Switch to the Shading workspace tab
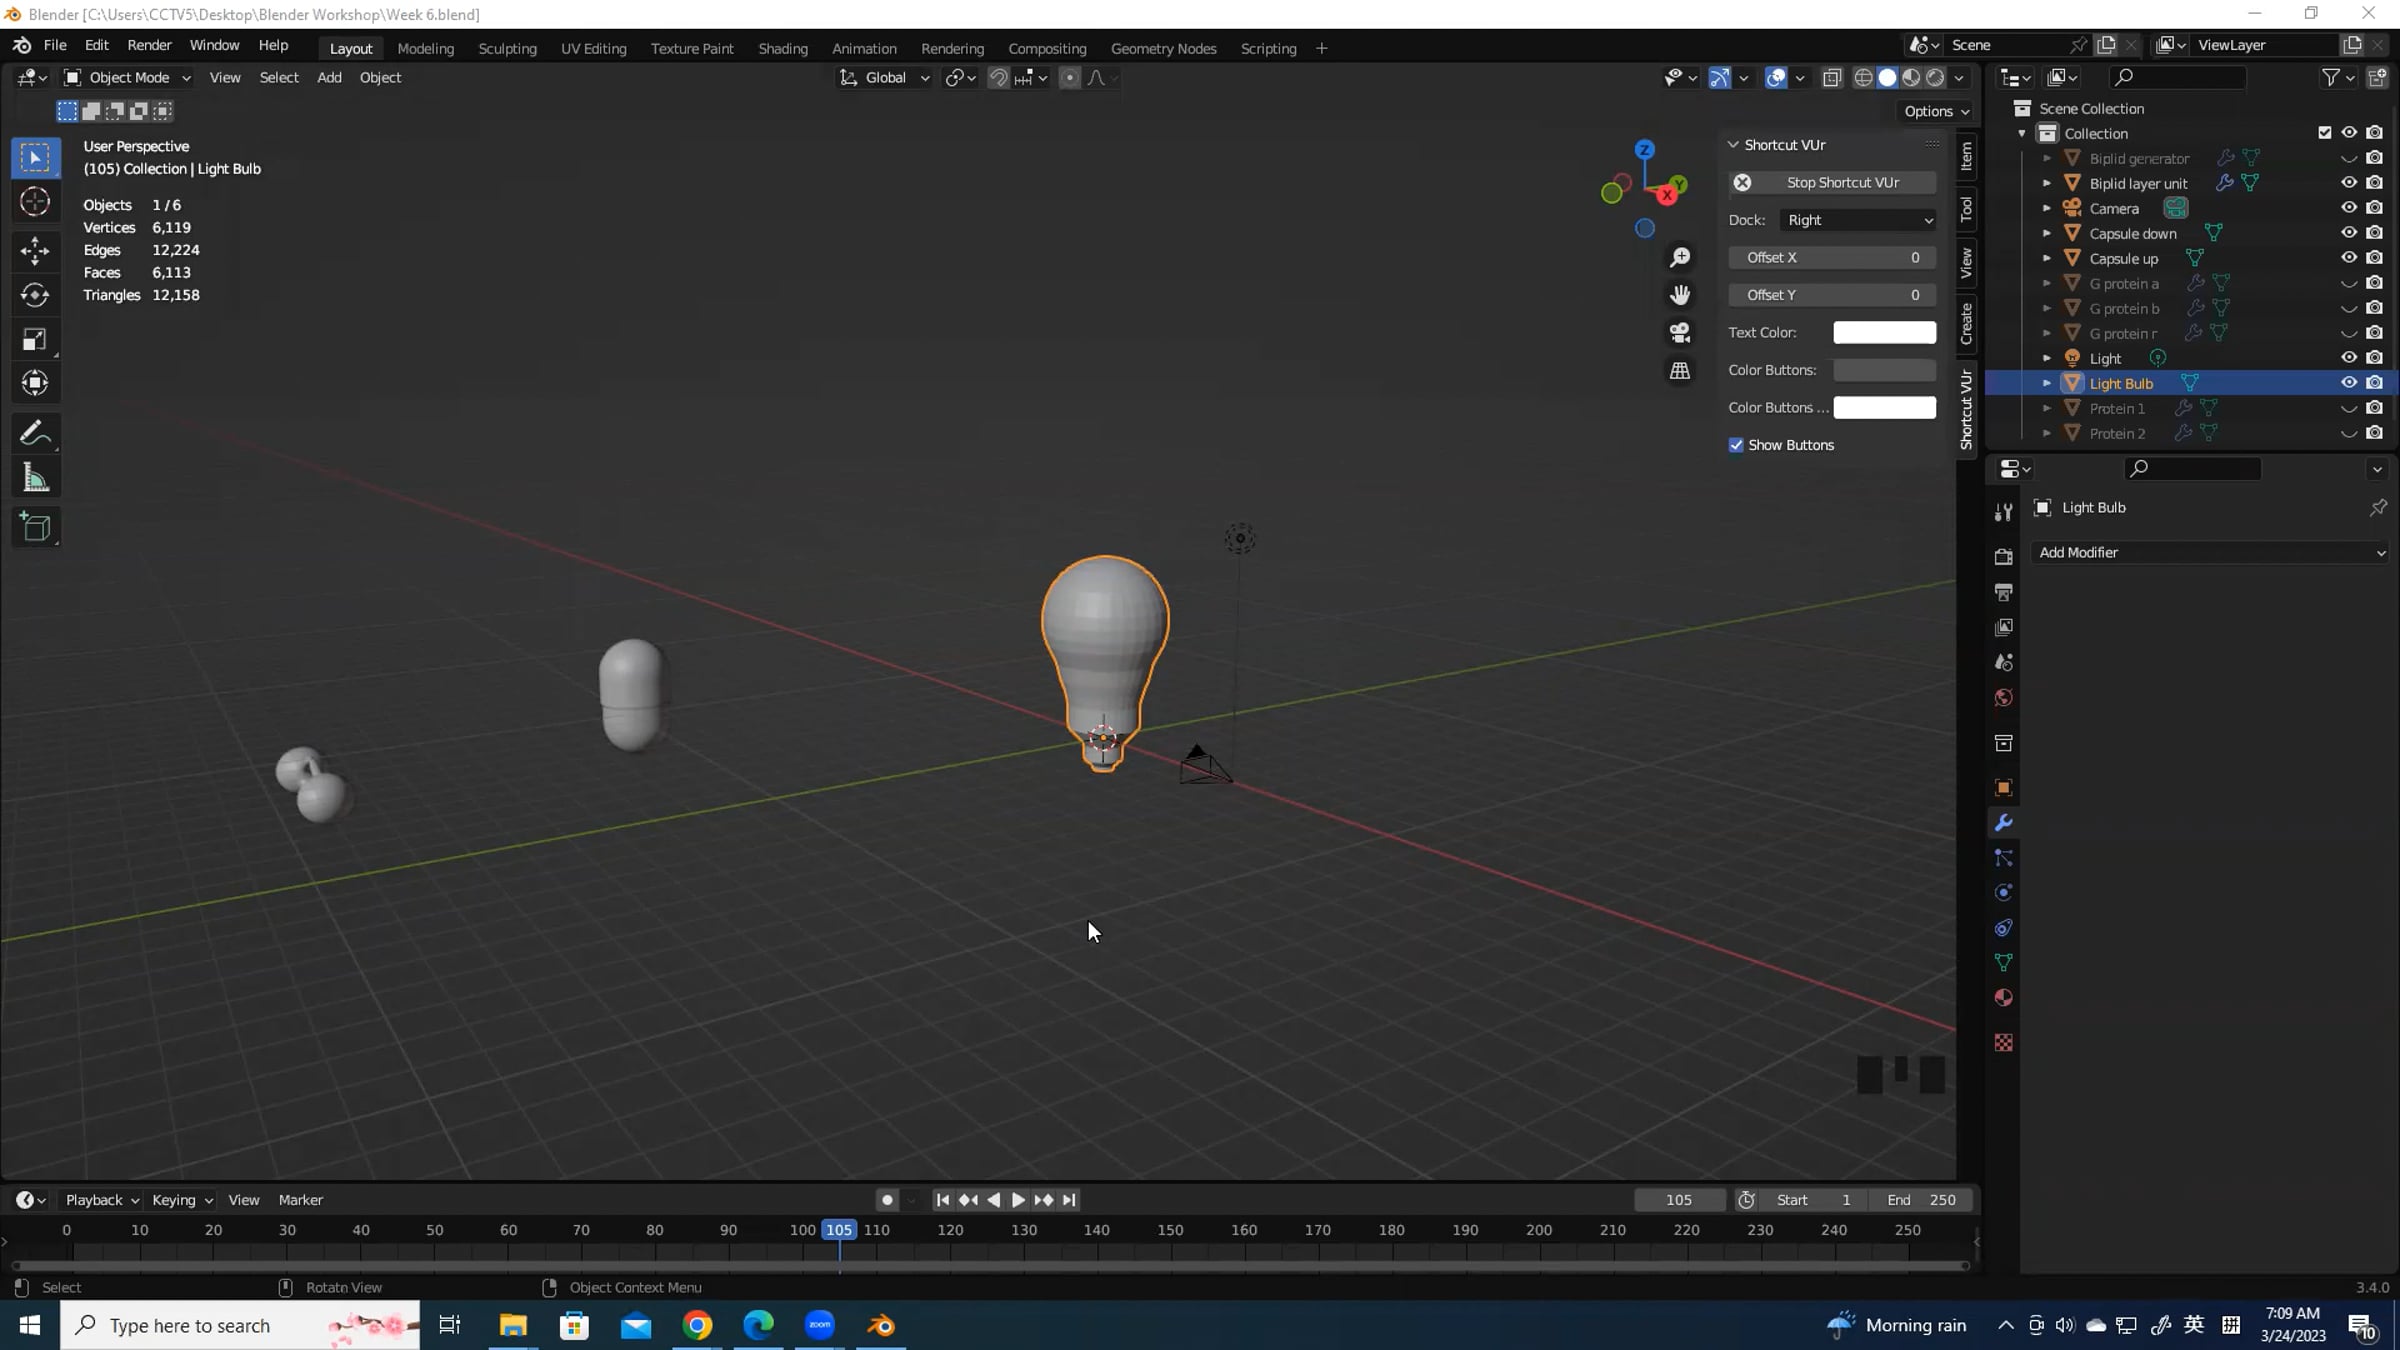 click(x=782, y=48)
